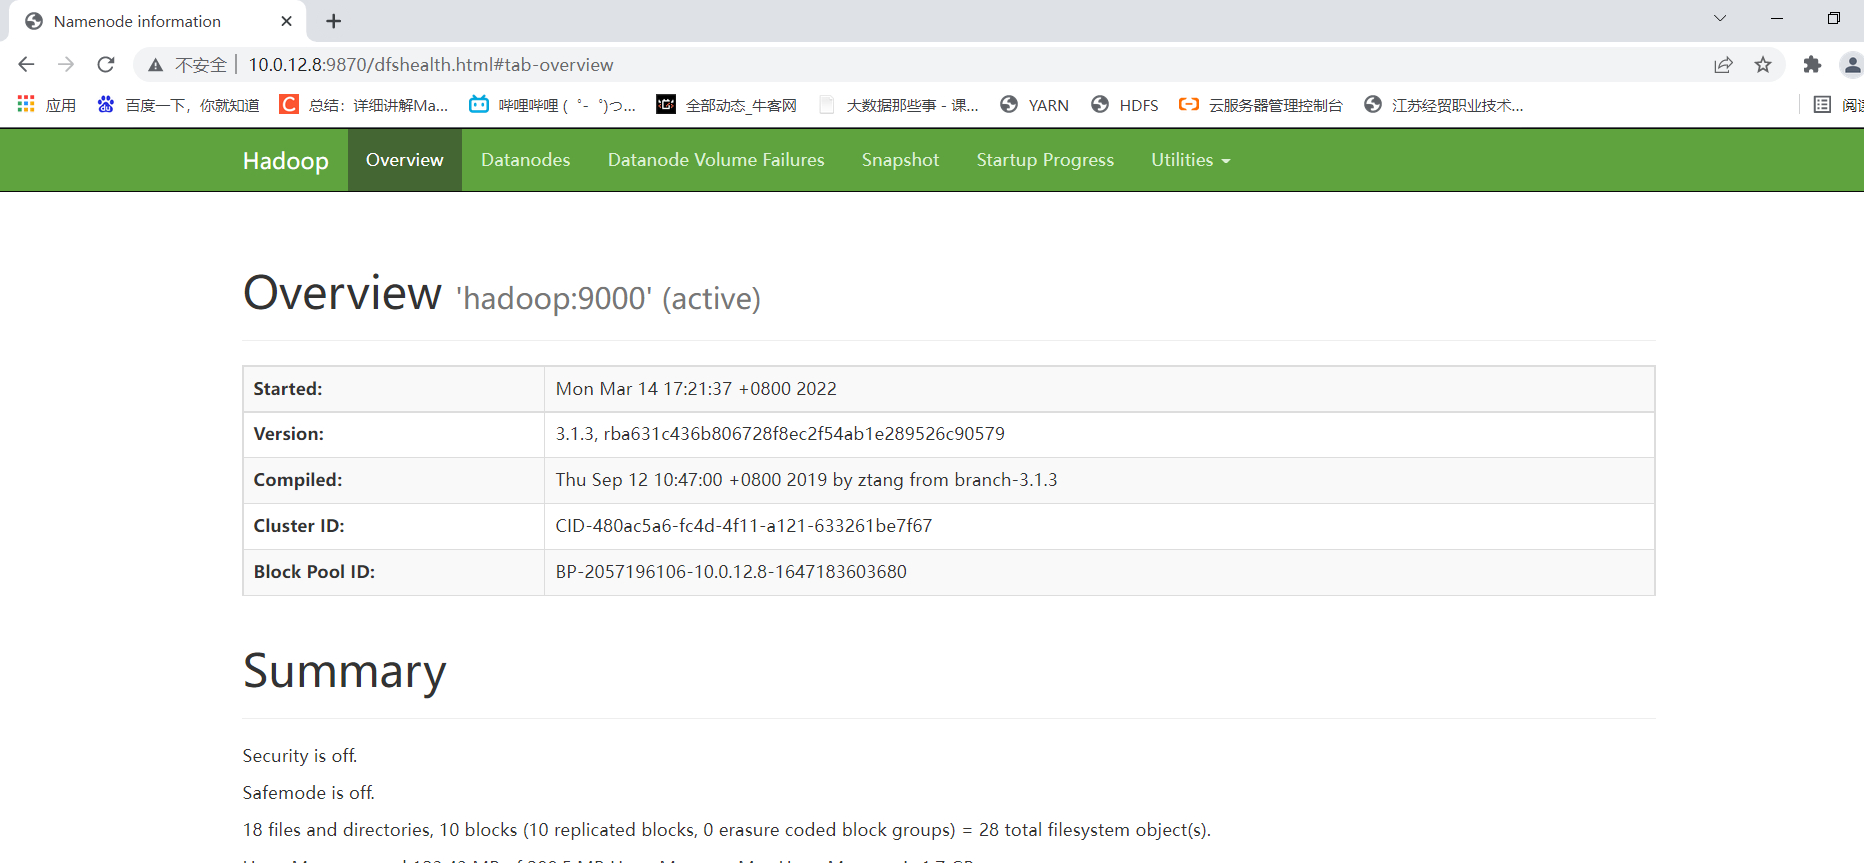Click the Cluster ID value
Viewport: 1864px width, 863px height.
point(744,526)
